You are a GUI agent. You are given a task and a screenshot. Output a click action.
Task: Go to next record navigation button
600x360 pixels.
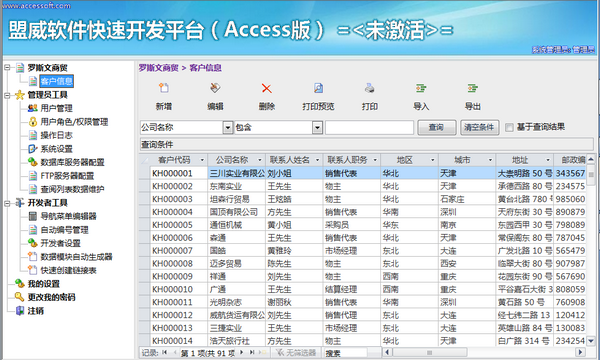[x=241, y=352]
